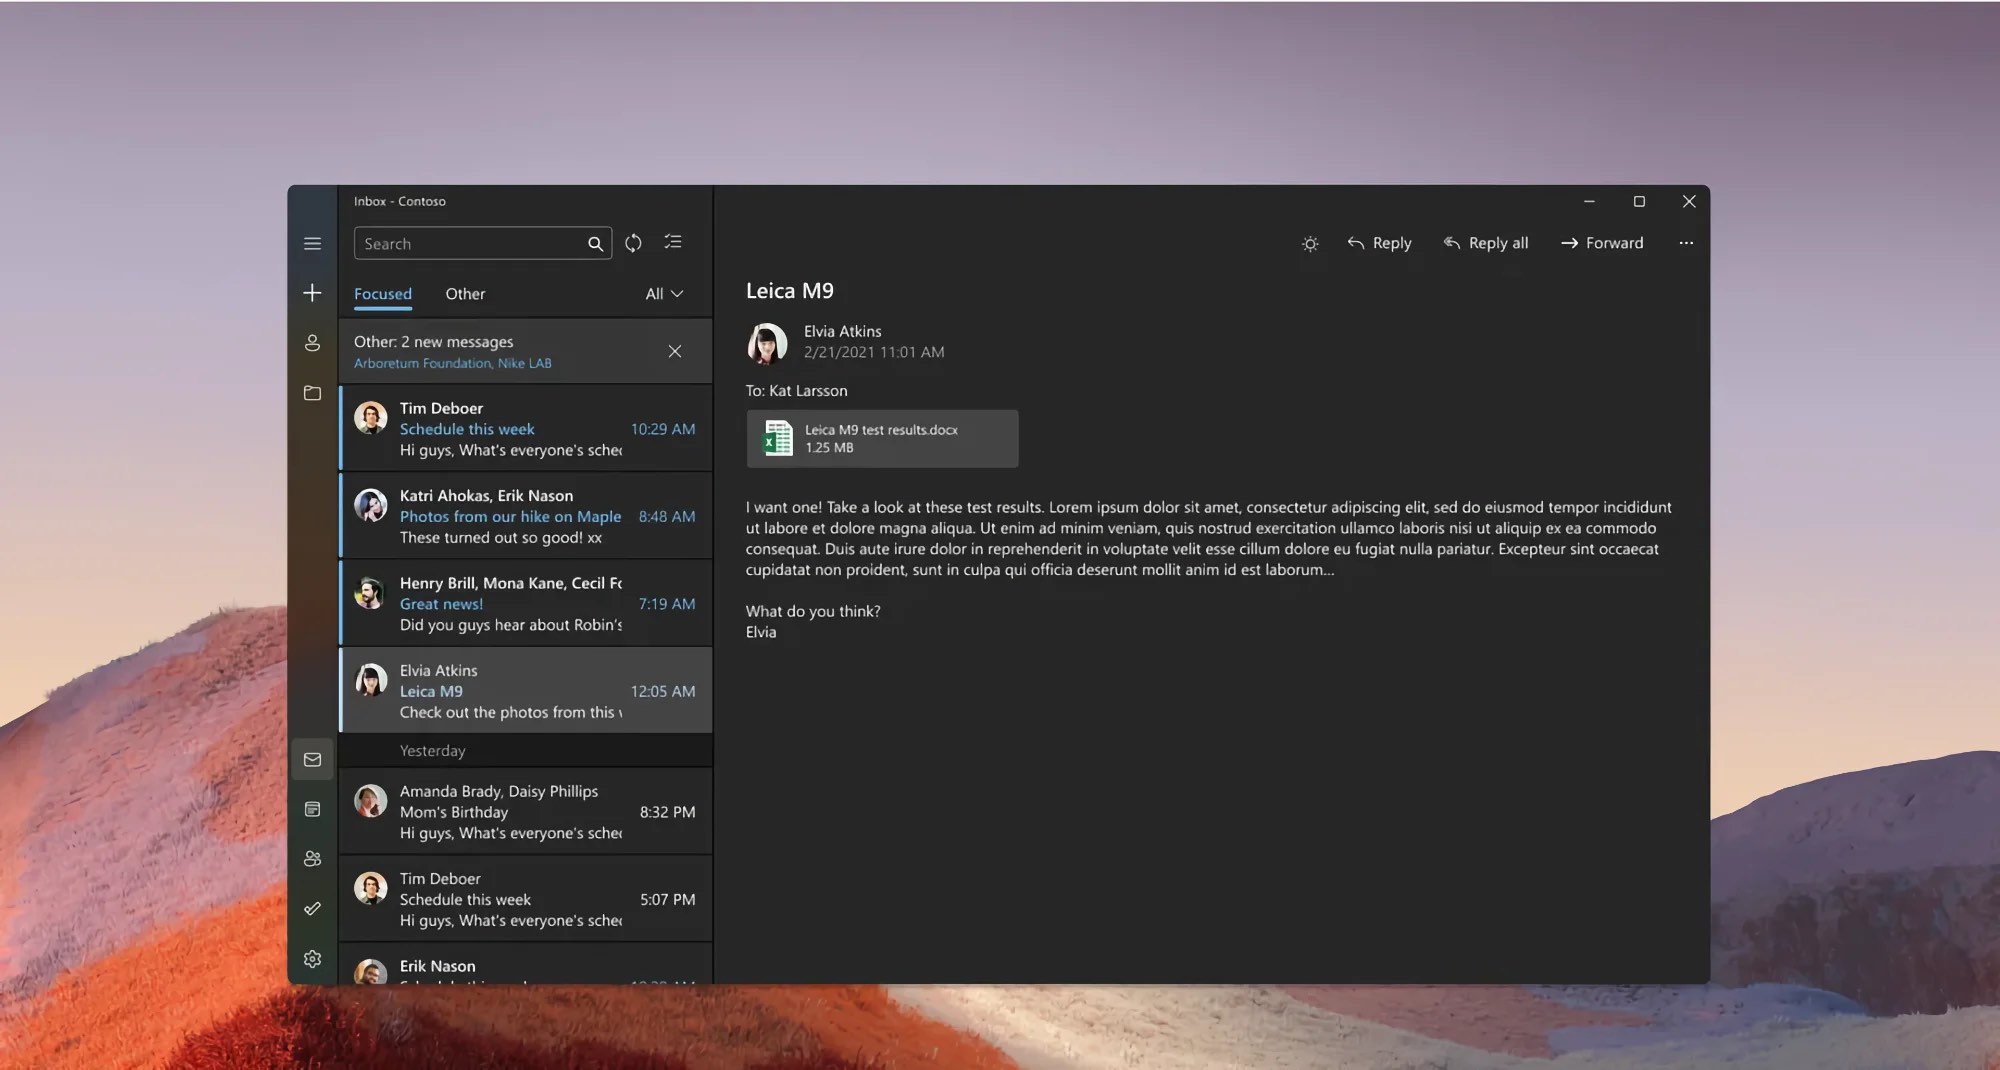The width and height of the screenshot is (2000, 1070).
Task: Click Reply all on the Leica M9 email
Action: click(1486, 243)
